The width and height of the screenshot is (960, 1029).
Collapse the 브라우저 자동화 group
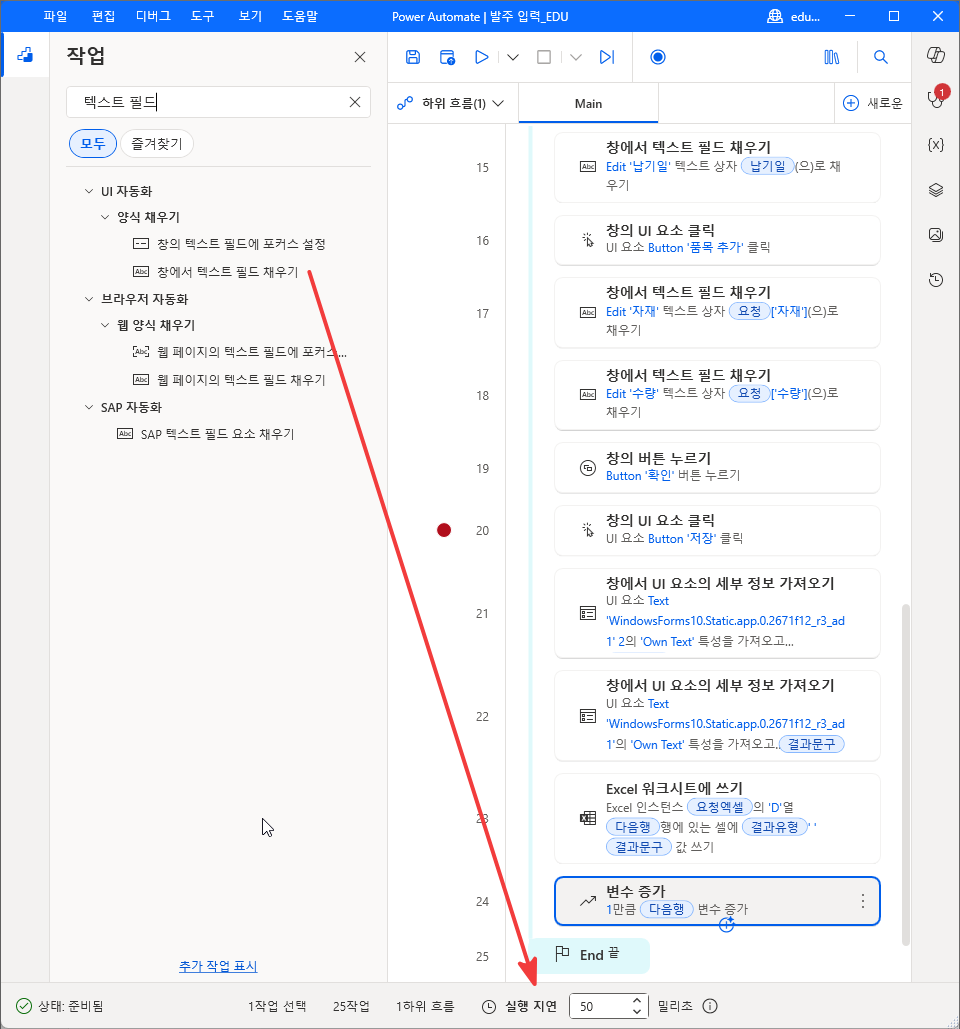click(89, 299)
